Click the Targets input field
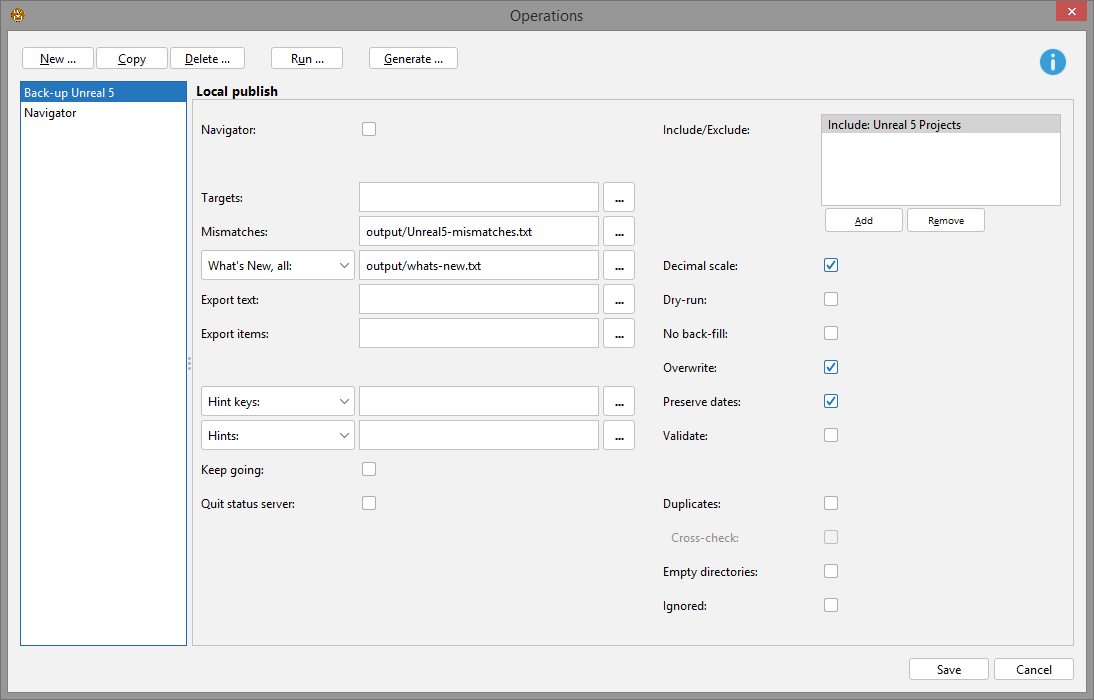Viewport: 1094px width, 700px height. (x=479, y=198)
